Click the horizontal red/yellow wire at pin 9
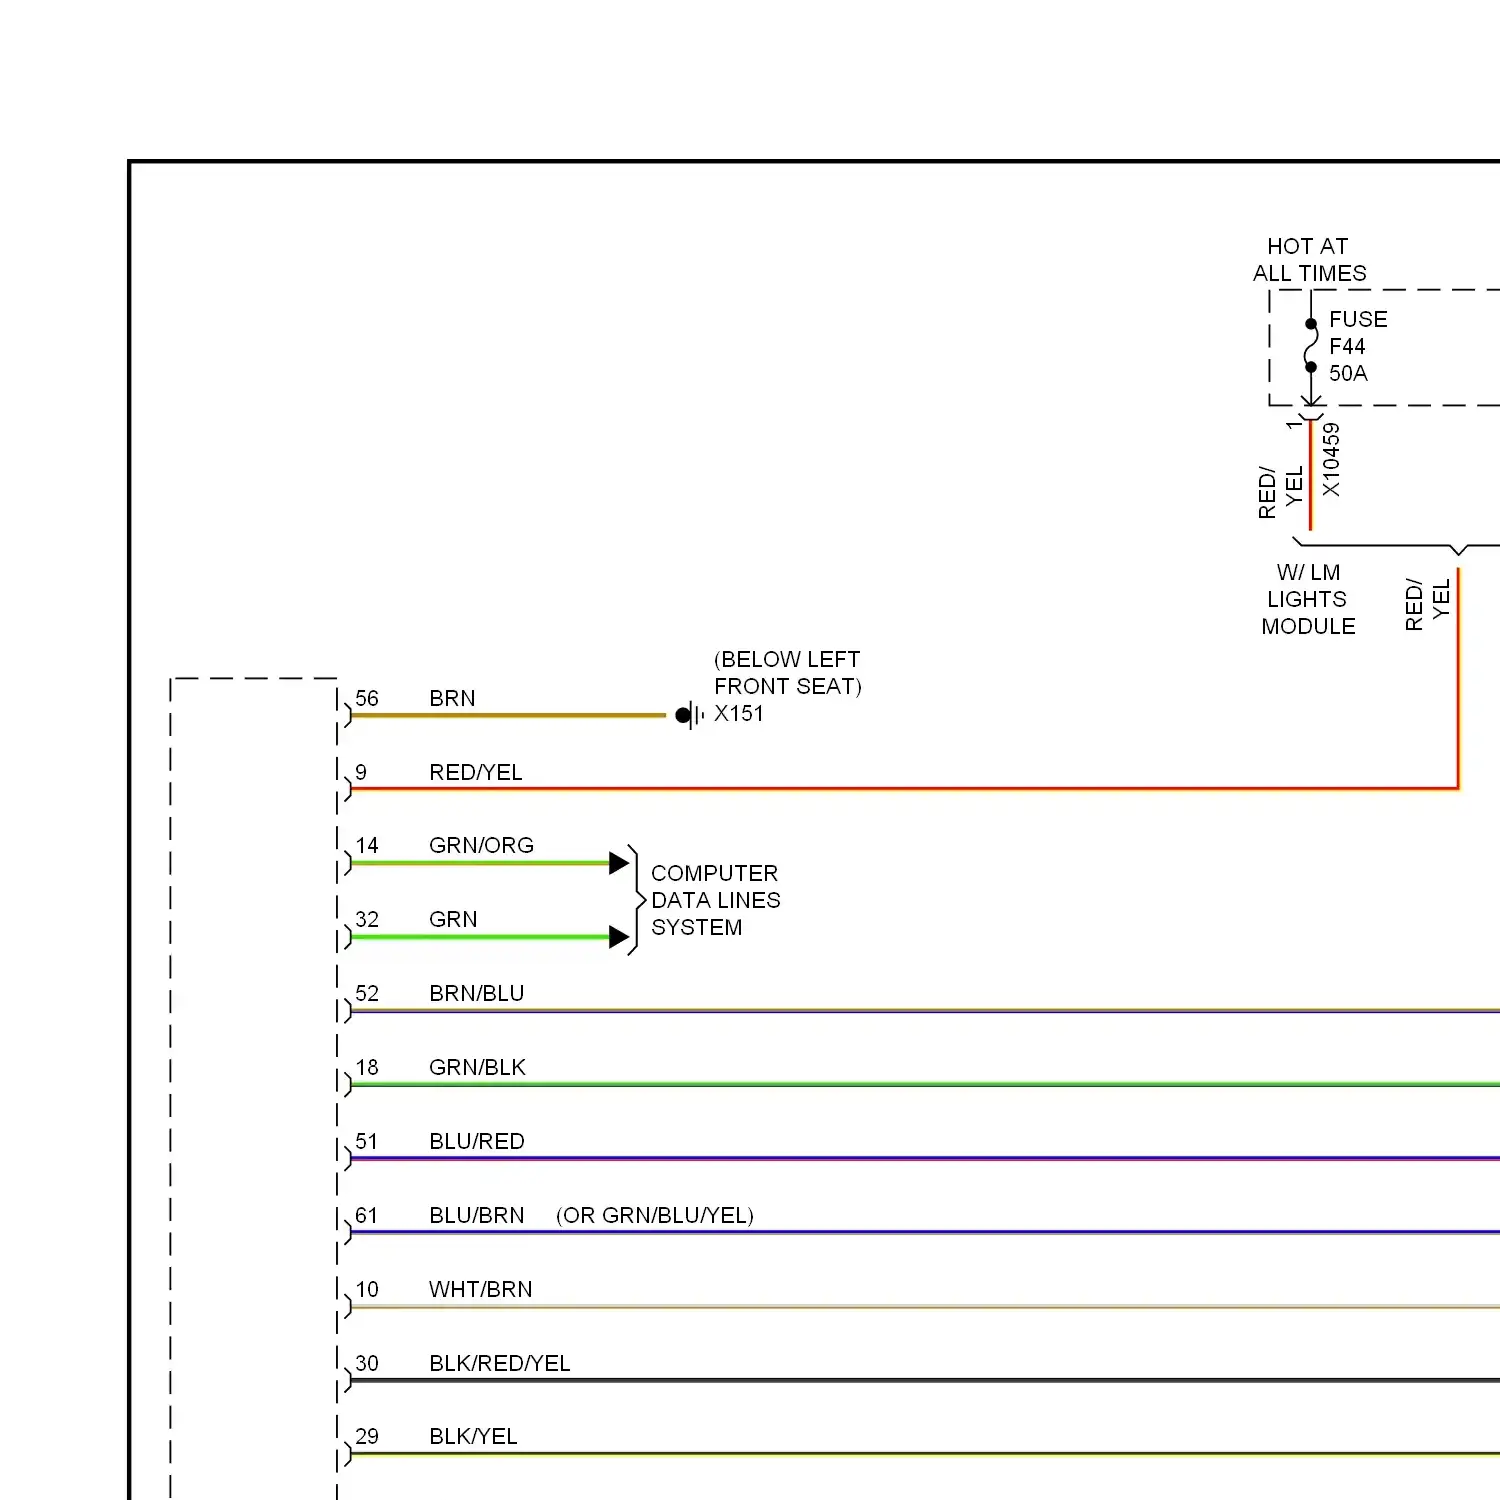1500x1500 pixels. [x=905, y=789]
